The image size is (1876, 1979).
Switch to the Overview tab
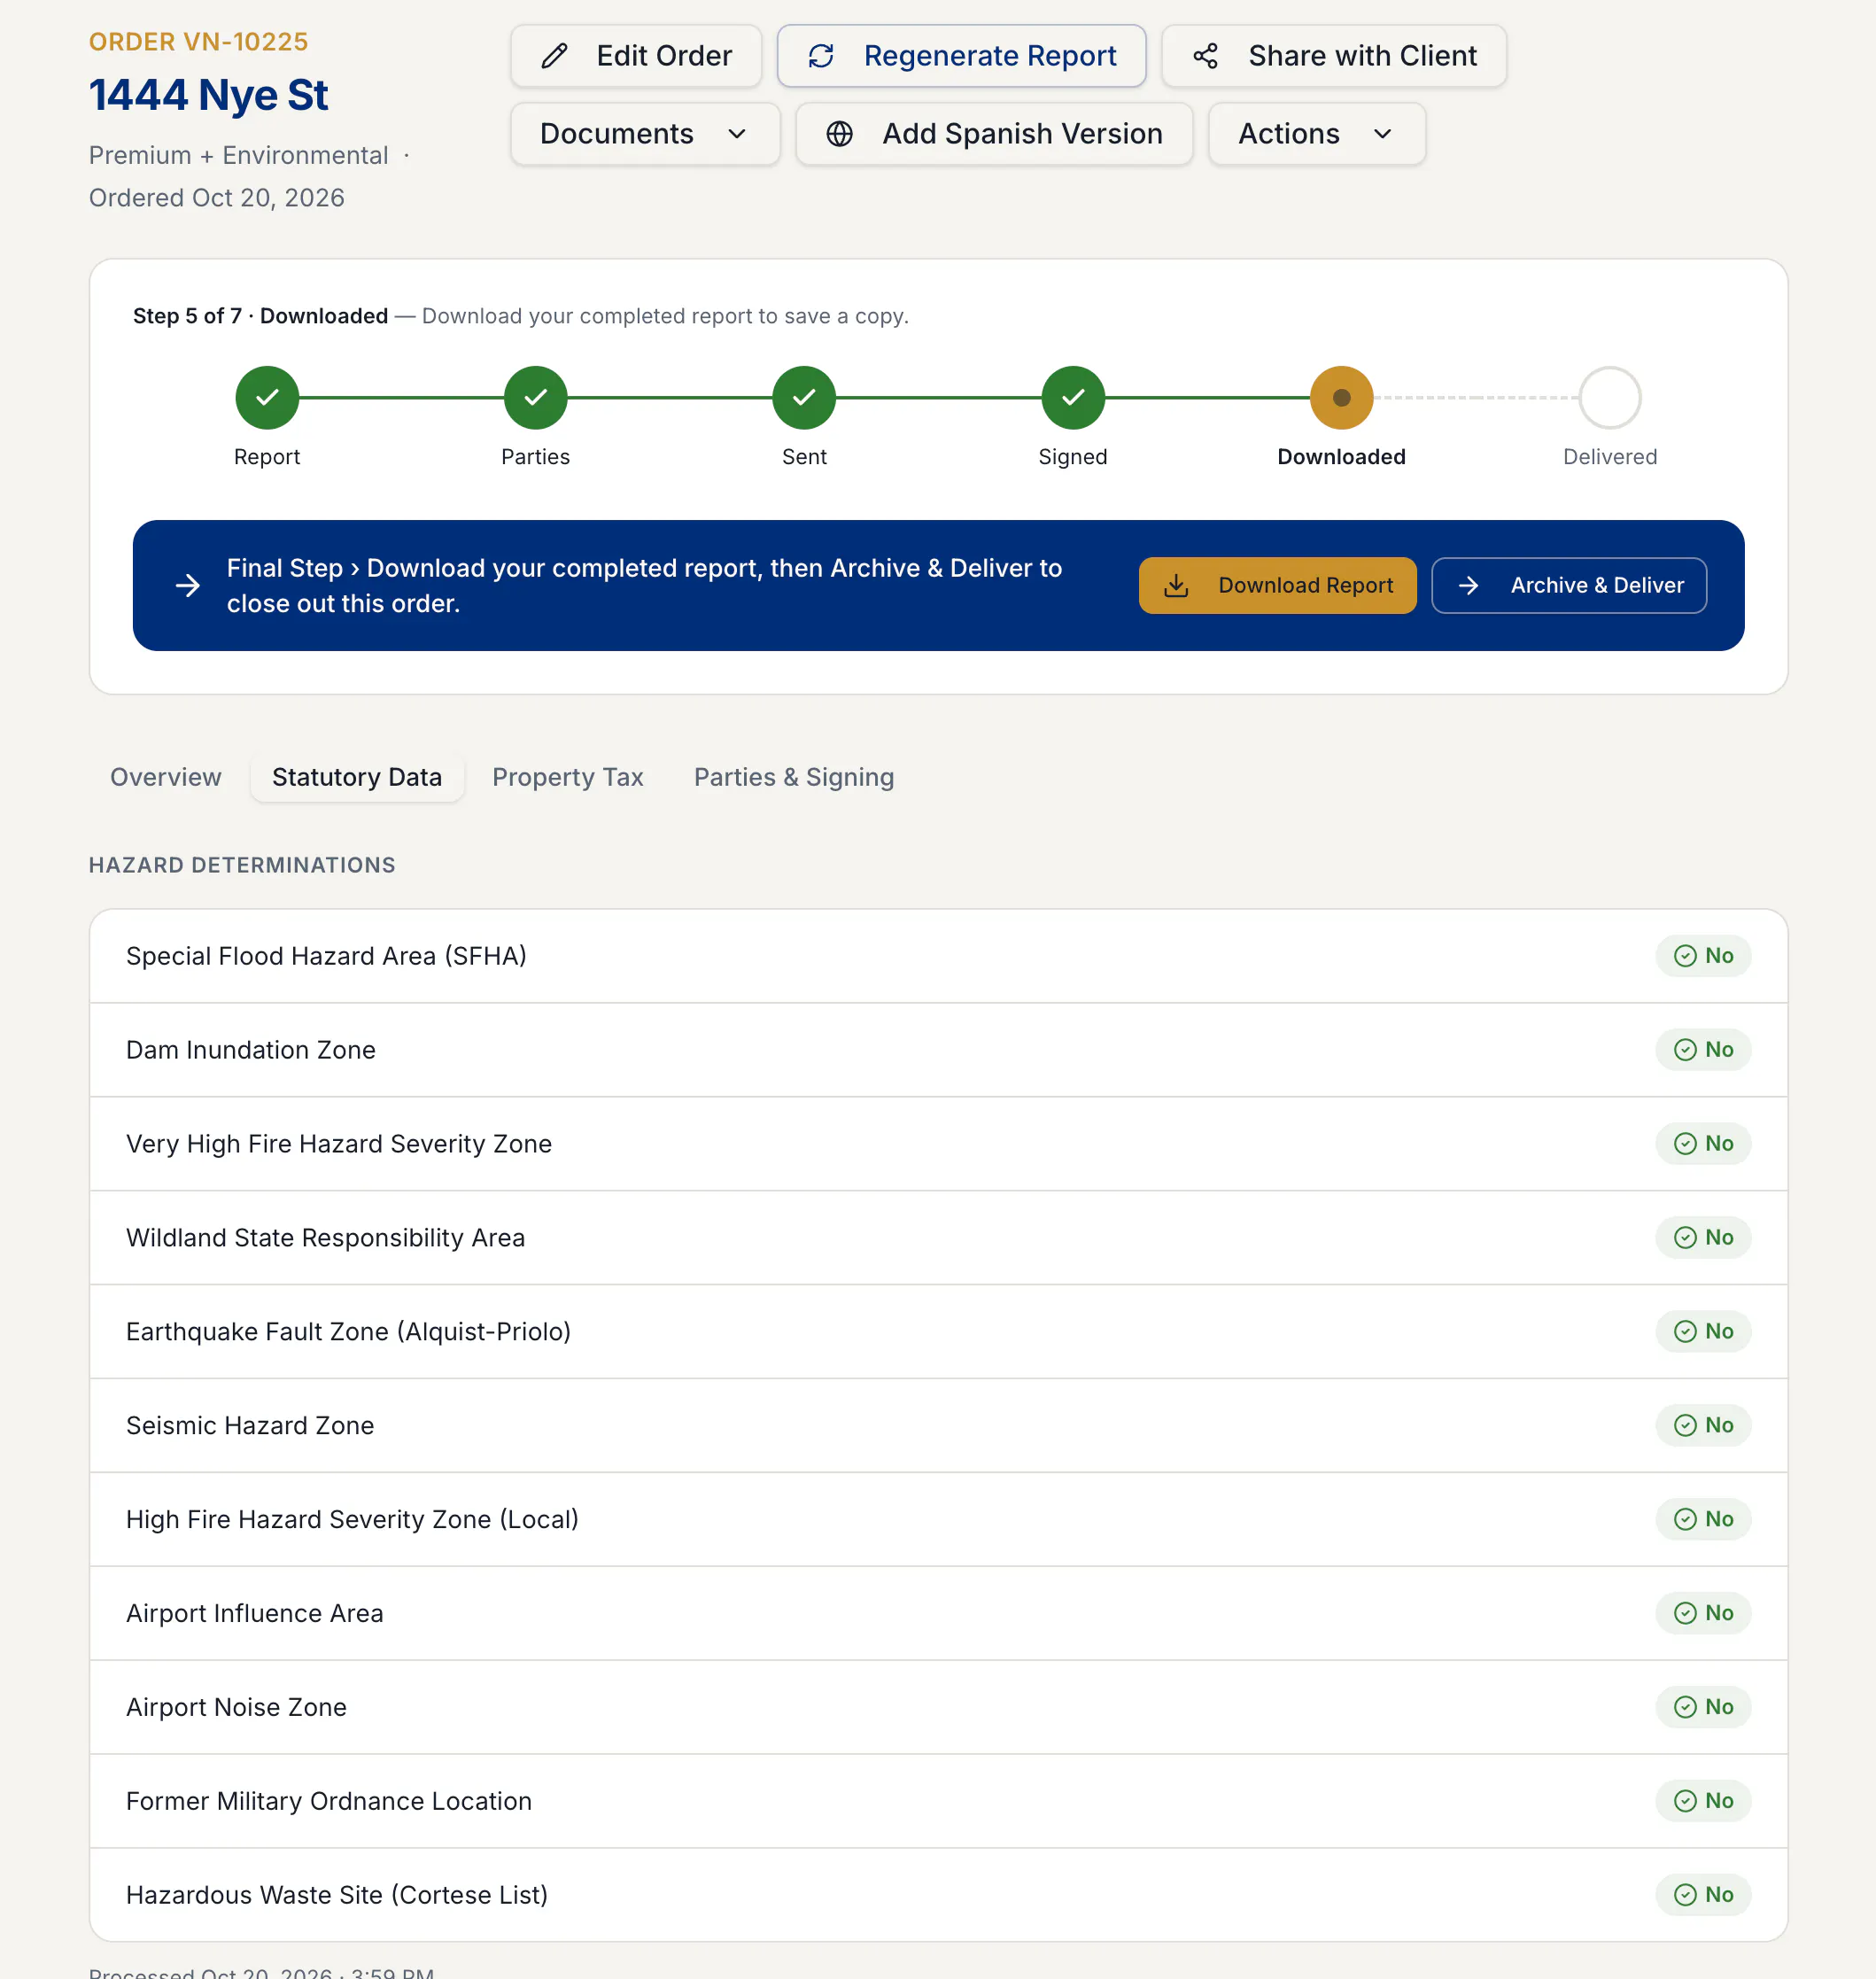(166, 777)
